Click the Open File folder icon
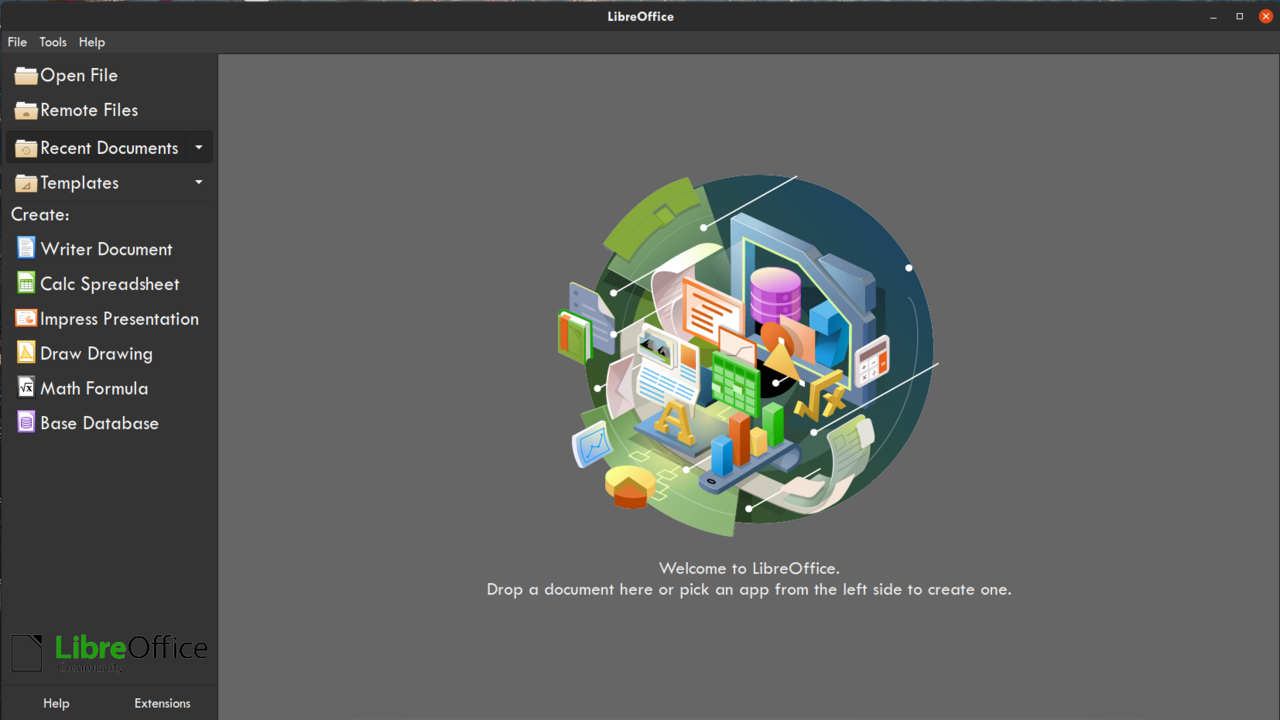Screen dimensions: 1280x720 point(26,76)
